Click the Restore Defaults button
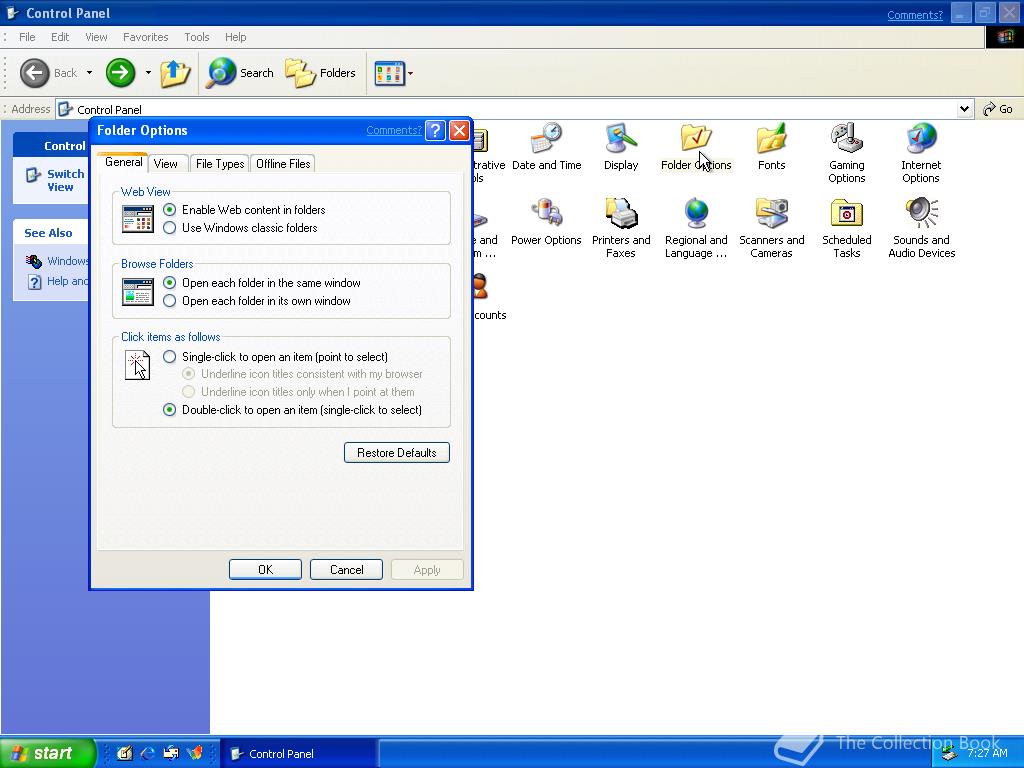Viewport: 1024px width, 768px height. (x=397, y=453)
